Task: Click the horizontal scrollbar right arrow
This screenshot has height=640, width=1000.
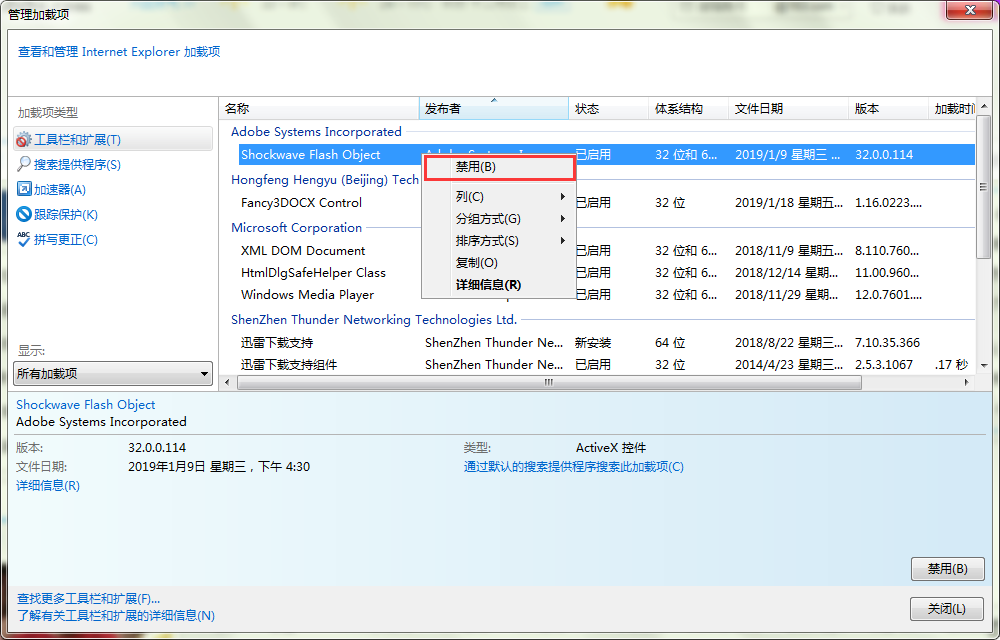Action: 965,382
